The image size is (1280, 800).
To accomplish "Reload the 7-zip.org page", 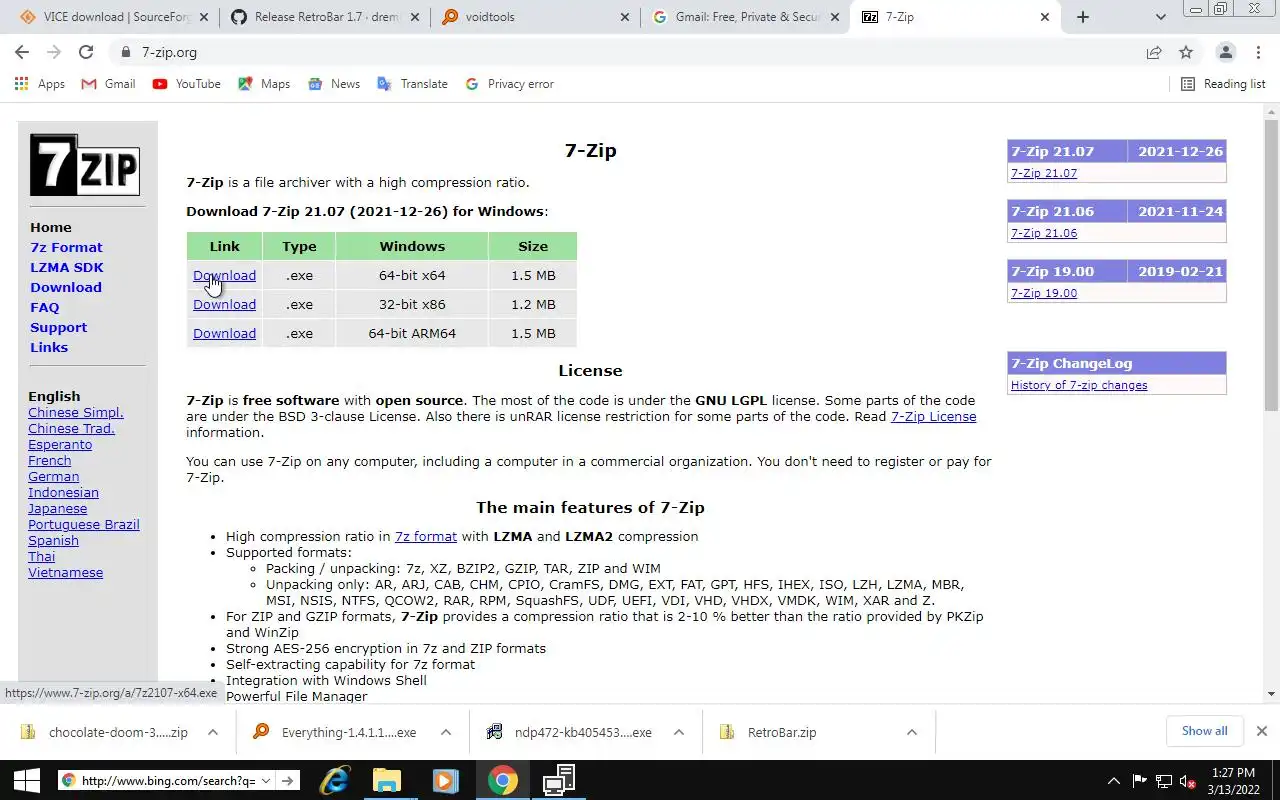I will point(86,52).
